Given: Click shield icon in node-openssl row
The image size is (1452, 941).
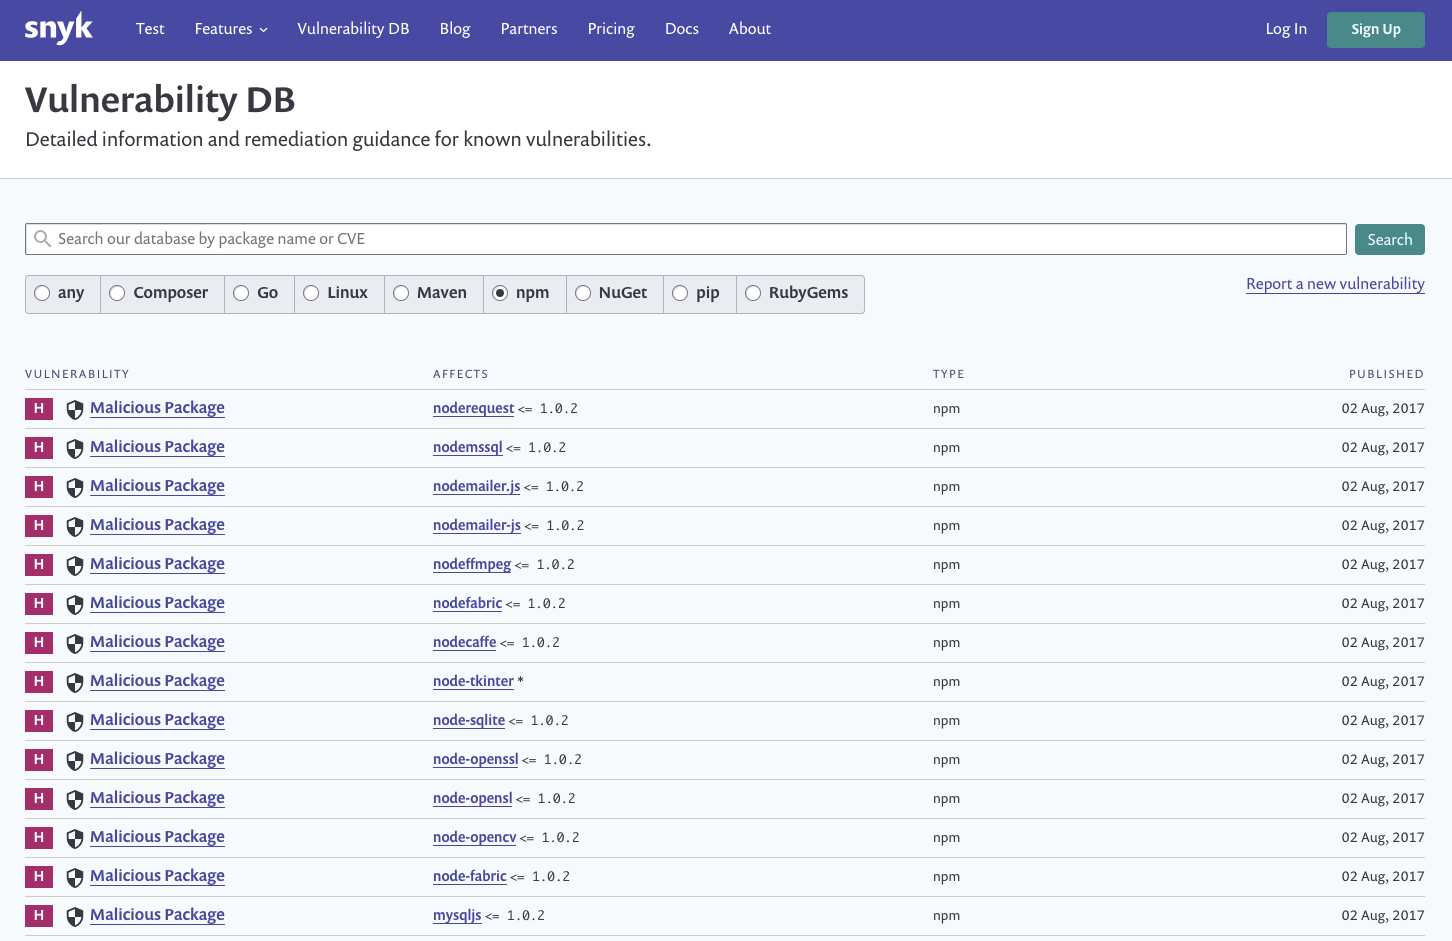Looking at the screenshot, I should click(75, 761).
